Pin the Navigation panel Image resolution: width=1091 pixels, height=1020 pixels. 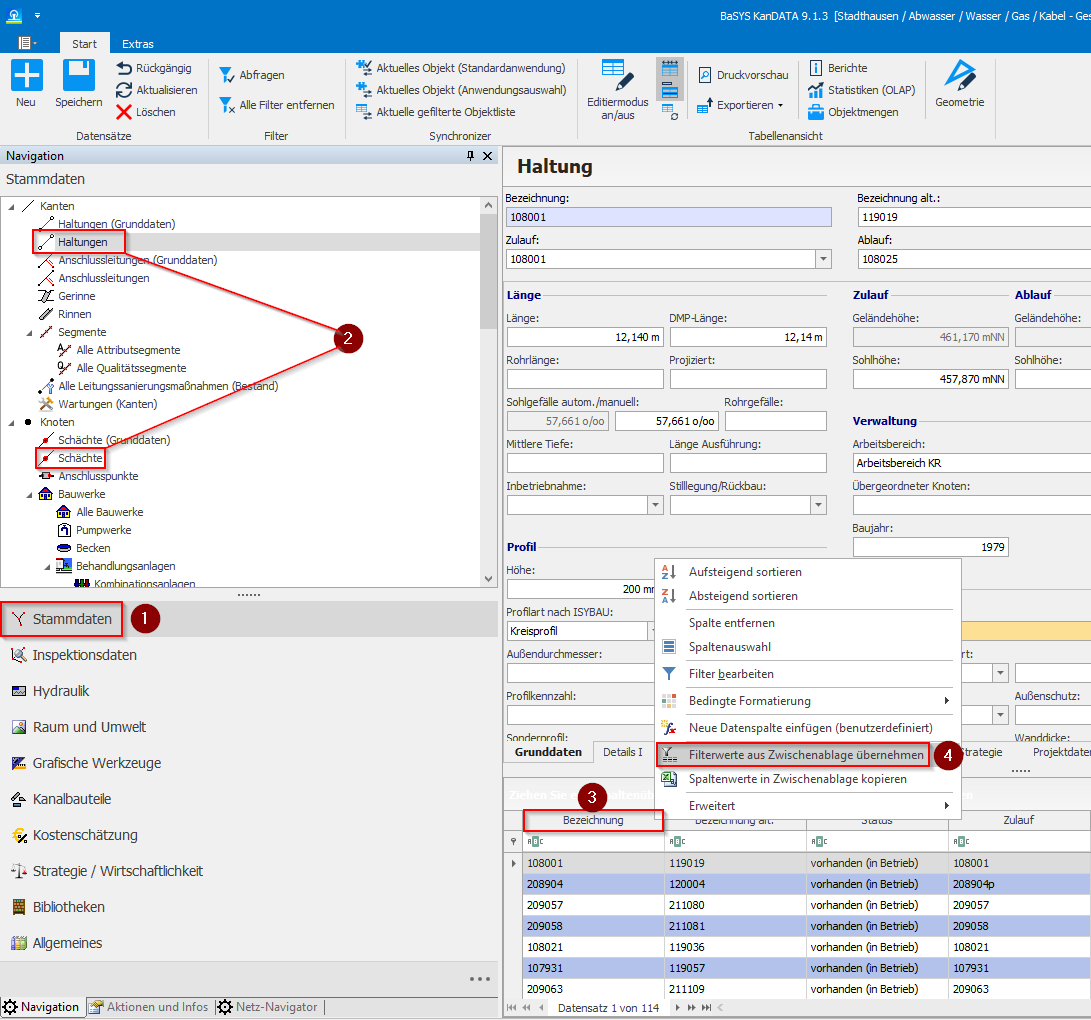click(x=471, y=156)
